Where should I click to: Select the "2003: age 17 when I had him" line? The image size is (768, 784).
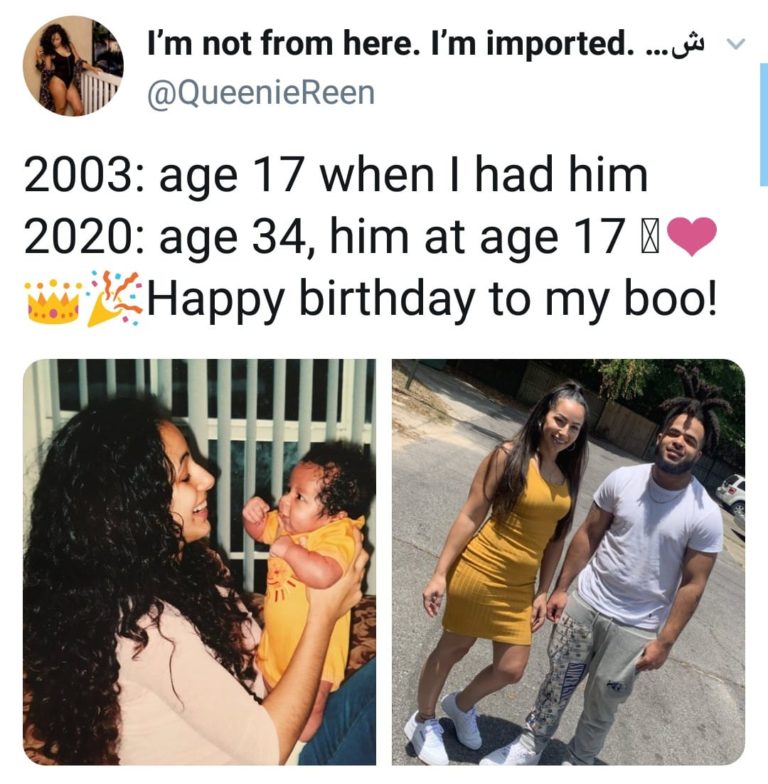336,175
